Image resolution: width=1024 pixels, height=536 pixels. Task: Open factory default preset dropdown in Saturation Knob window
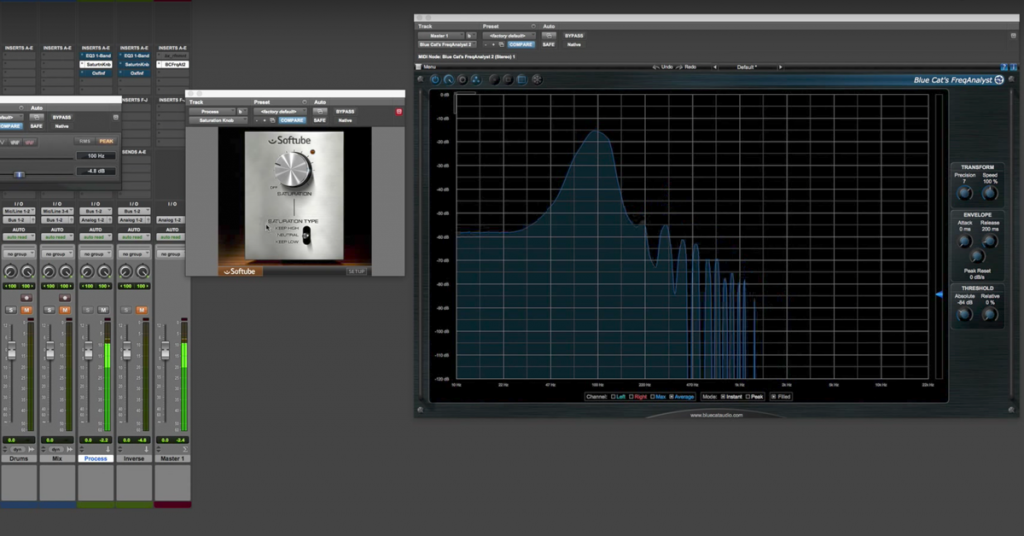[280, 112]
